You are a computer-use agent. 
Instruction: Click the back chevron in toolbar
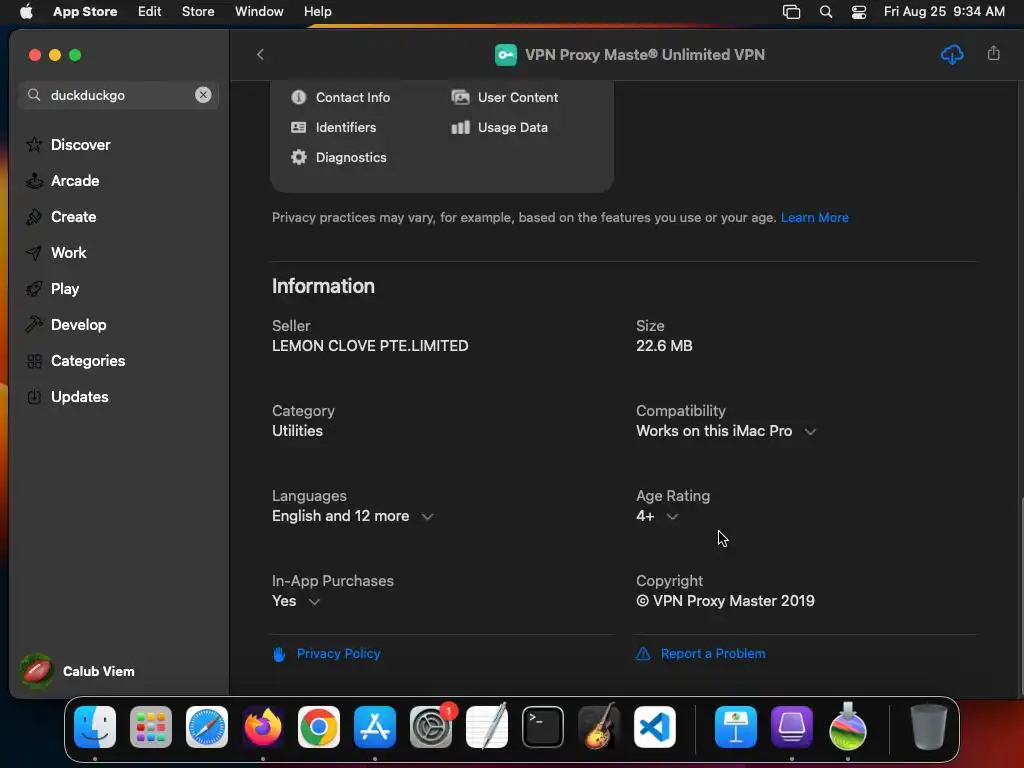[260, 54]
